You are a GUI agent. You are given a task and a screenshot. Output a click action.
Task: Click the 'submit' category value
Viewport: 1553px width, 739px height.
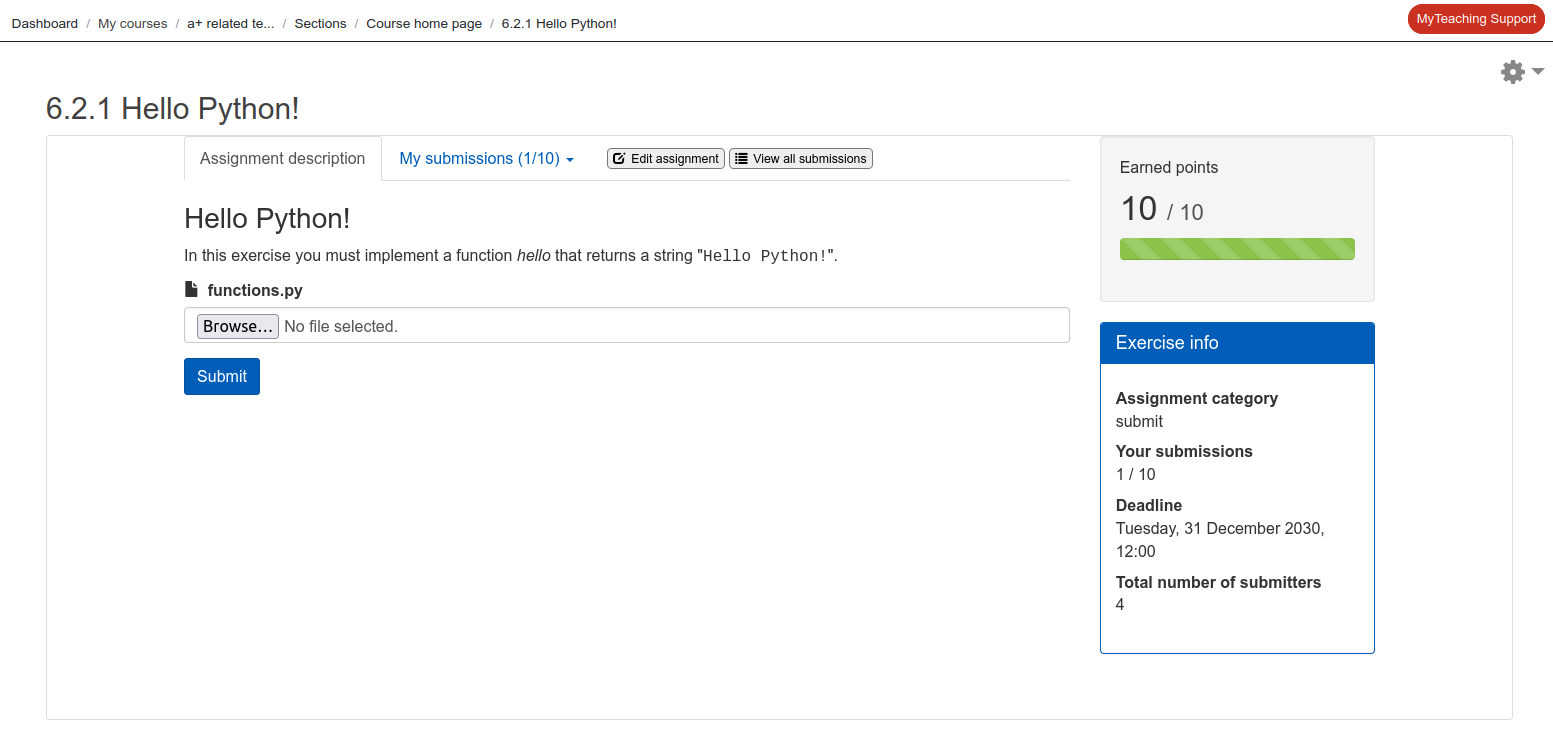click(1139, 421)
